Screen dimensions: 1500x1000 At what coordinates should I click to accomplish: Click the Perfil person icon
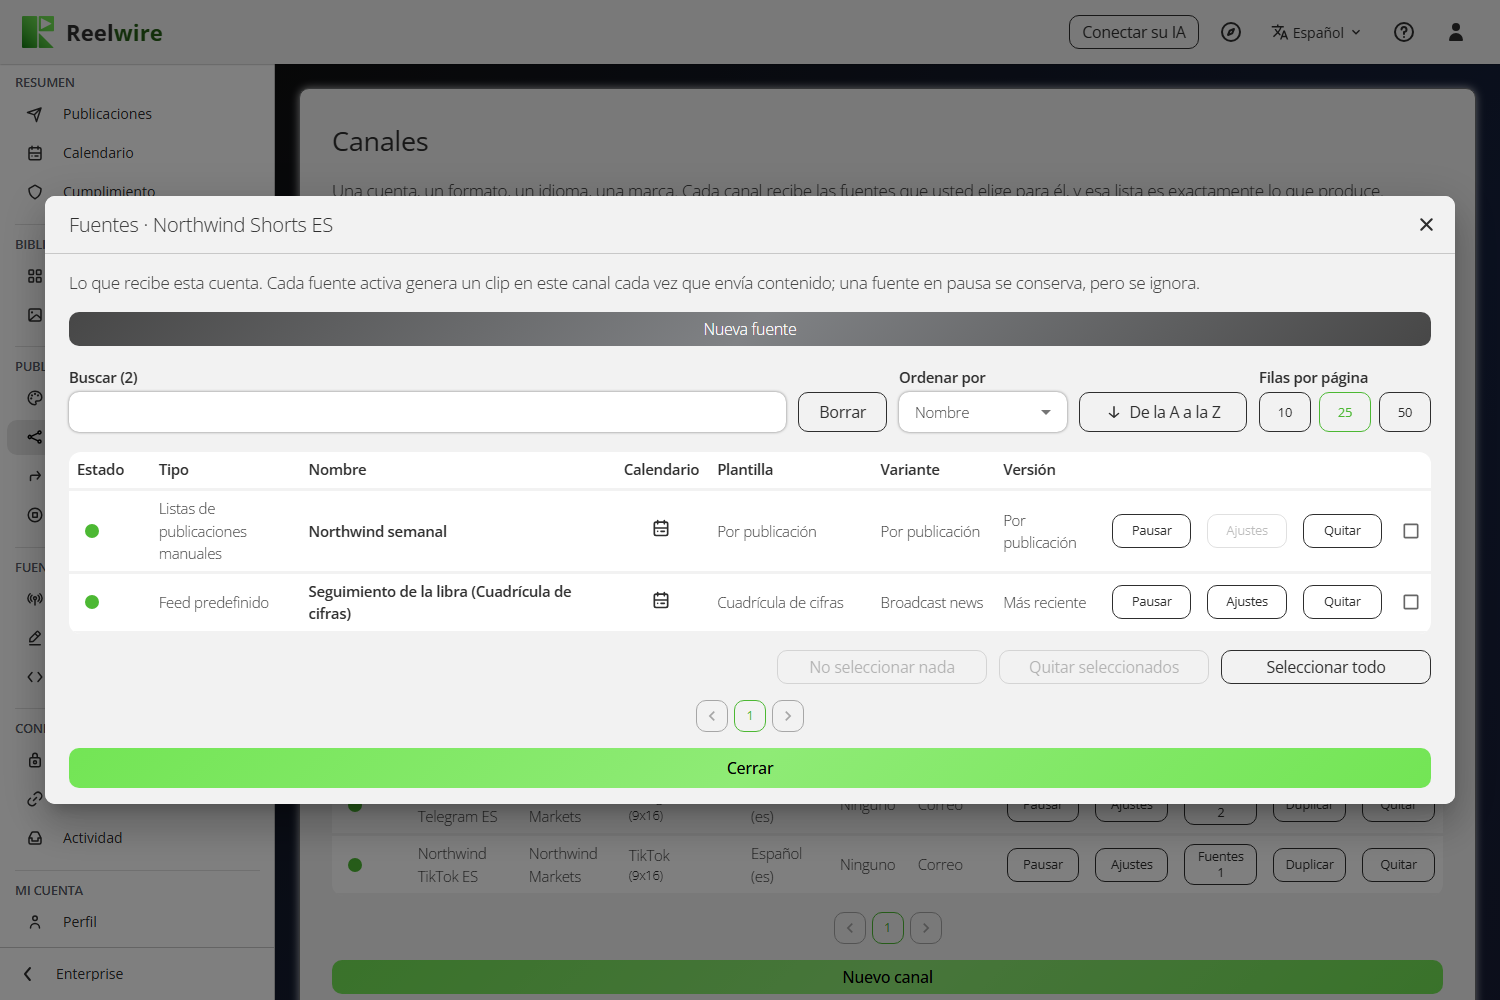(35, 922)
